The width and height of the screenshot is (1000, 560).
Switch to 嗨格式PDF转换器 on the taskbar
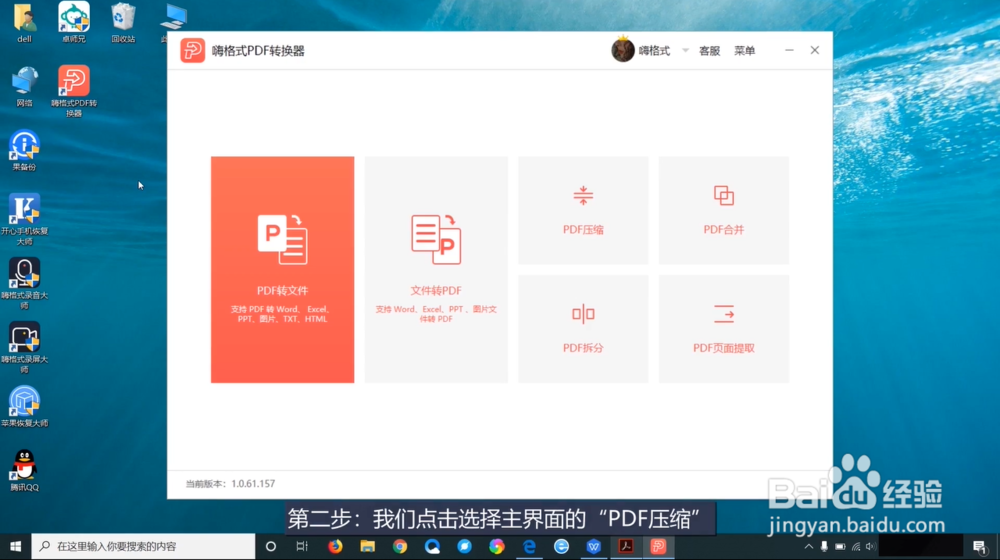pos(658,547)
